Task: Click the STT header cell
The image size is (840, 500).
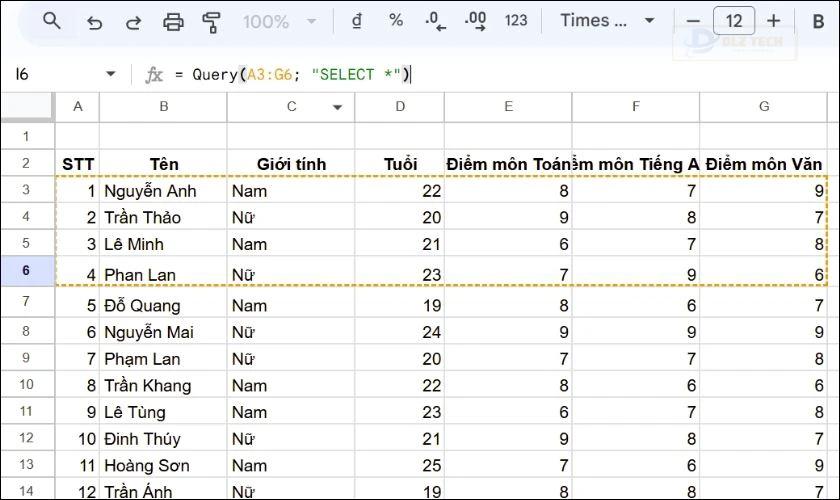Action: (78, 163)
